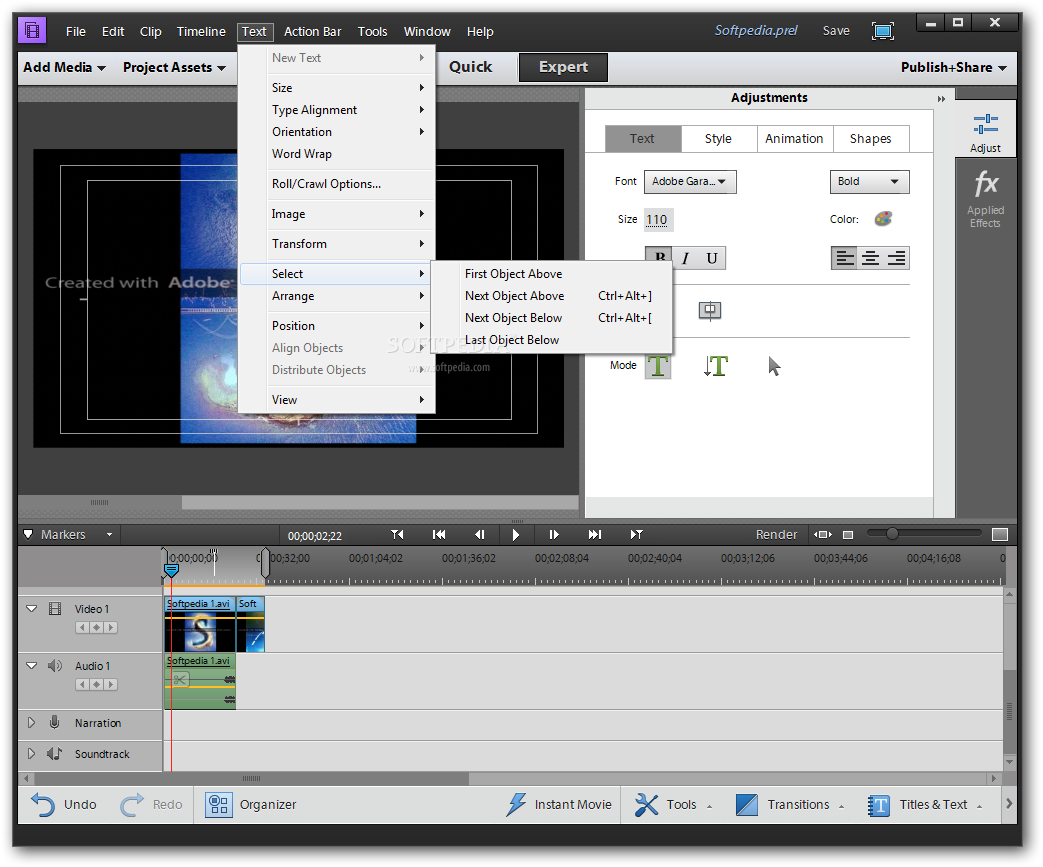The image size is (1043, 867).
Task: Toggle italic text style
Action: [685, 258]
